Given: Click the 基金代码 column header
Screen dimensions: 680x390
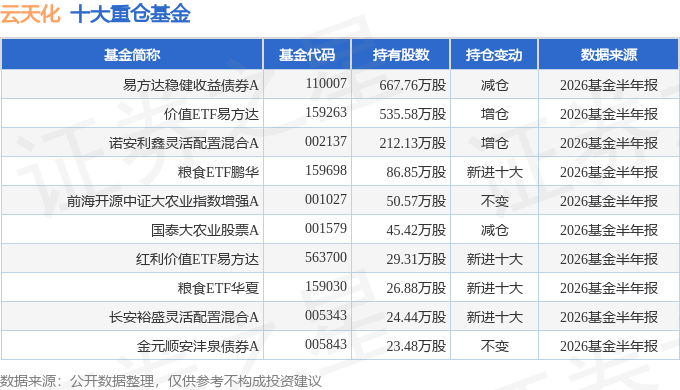Looking at the screenshot, I should coord(307,55).
